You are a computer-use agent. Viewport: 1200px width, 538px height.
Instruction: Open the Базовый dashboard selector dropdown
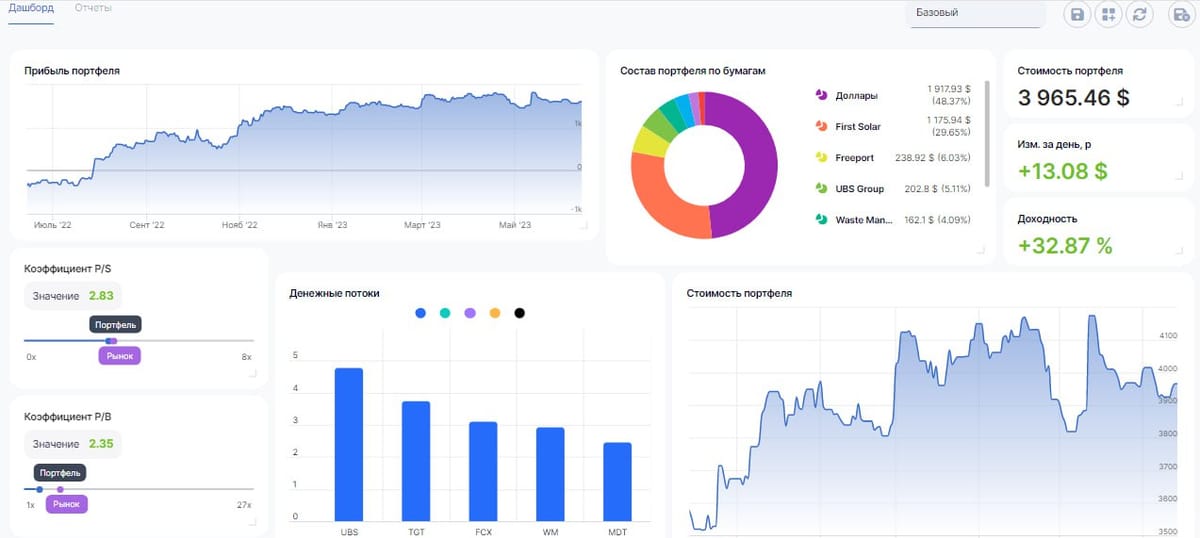tap(975, 13)
